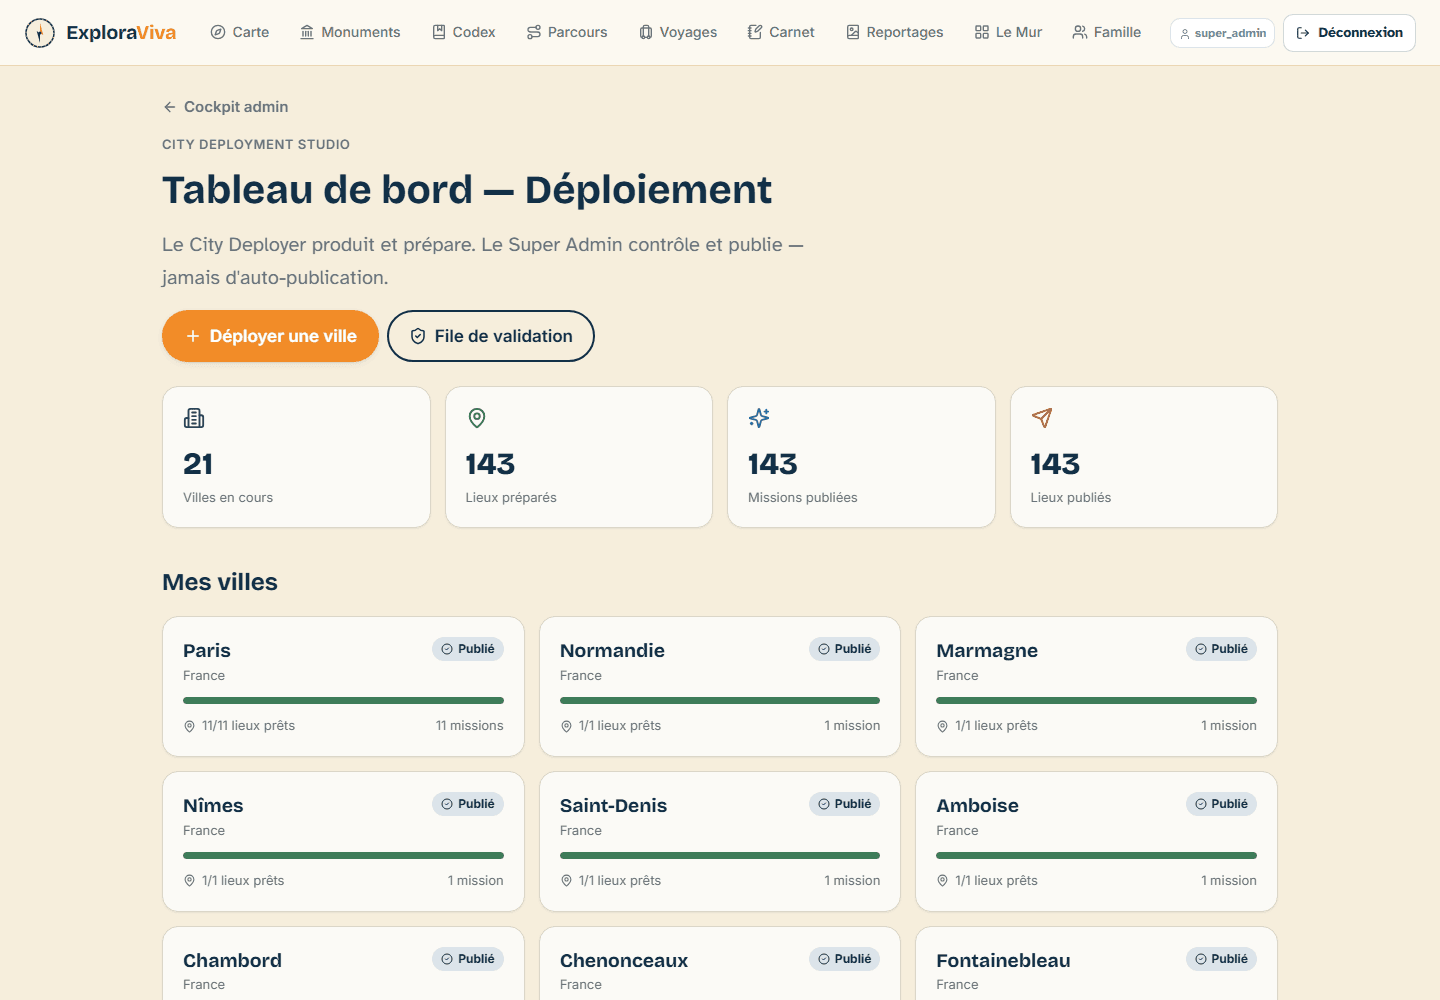This screenshot has height=1000, width=1440.
Task: Return to Cockpit admin
Action: pyautogui.click(x=226, y=107)
